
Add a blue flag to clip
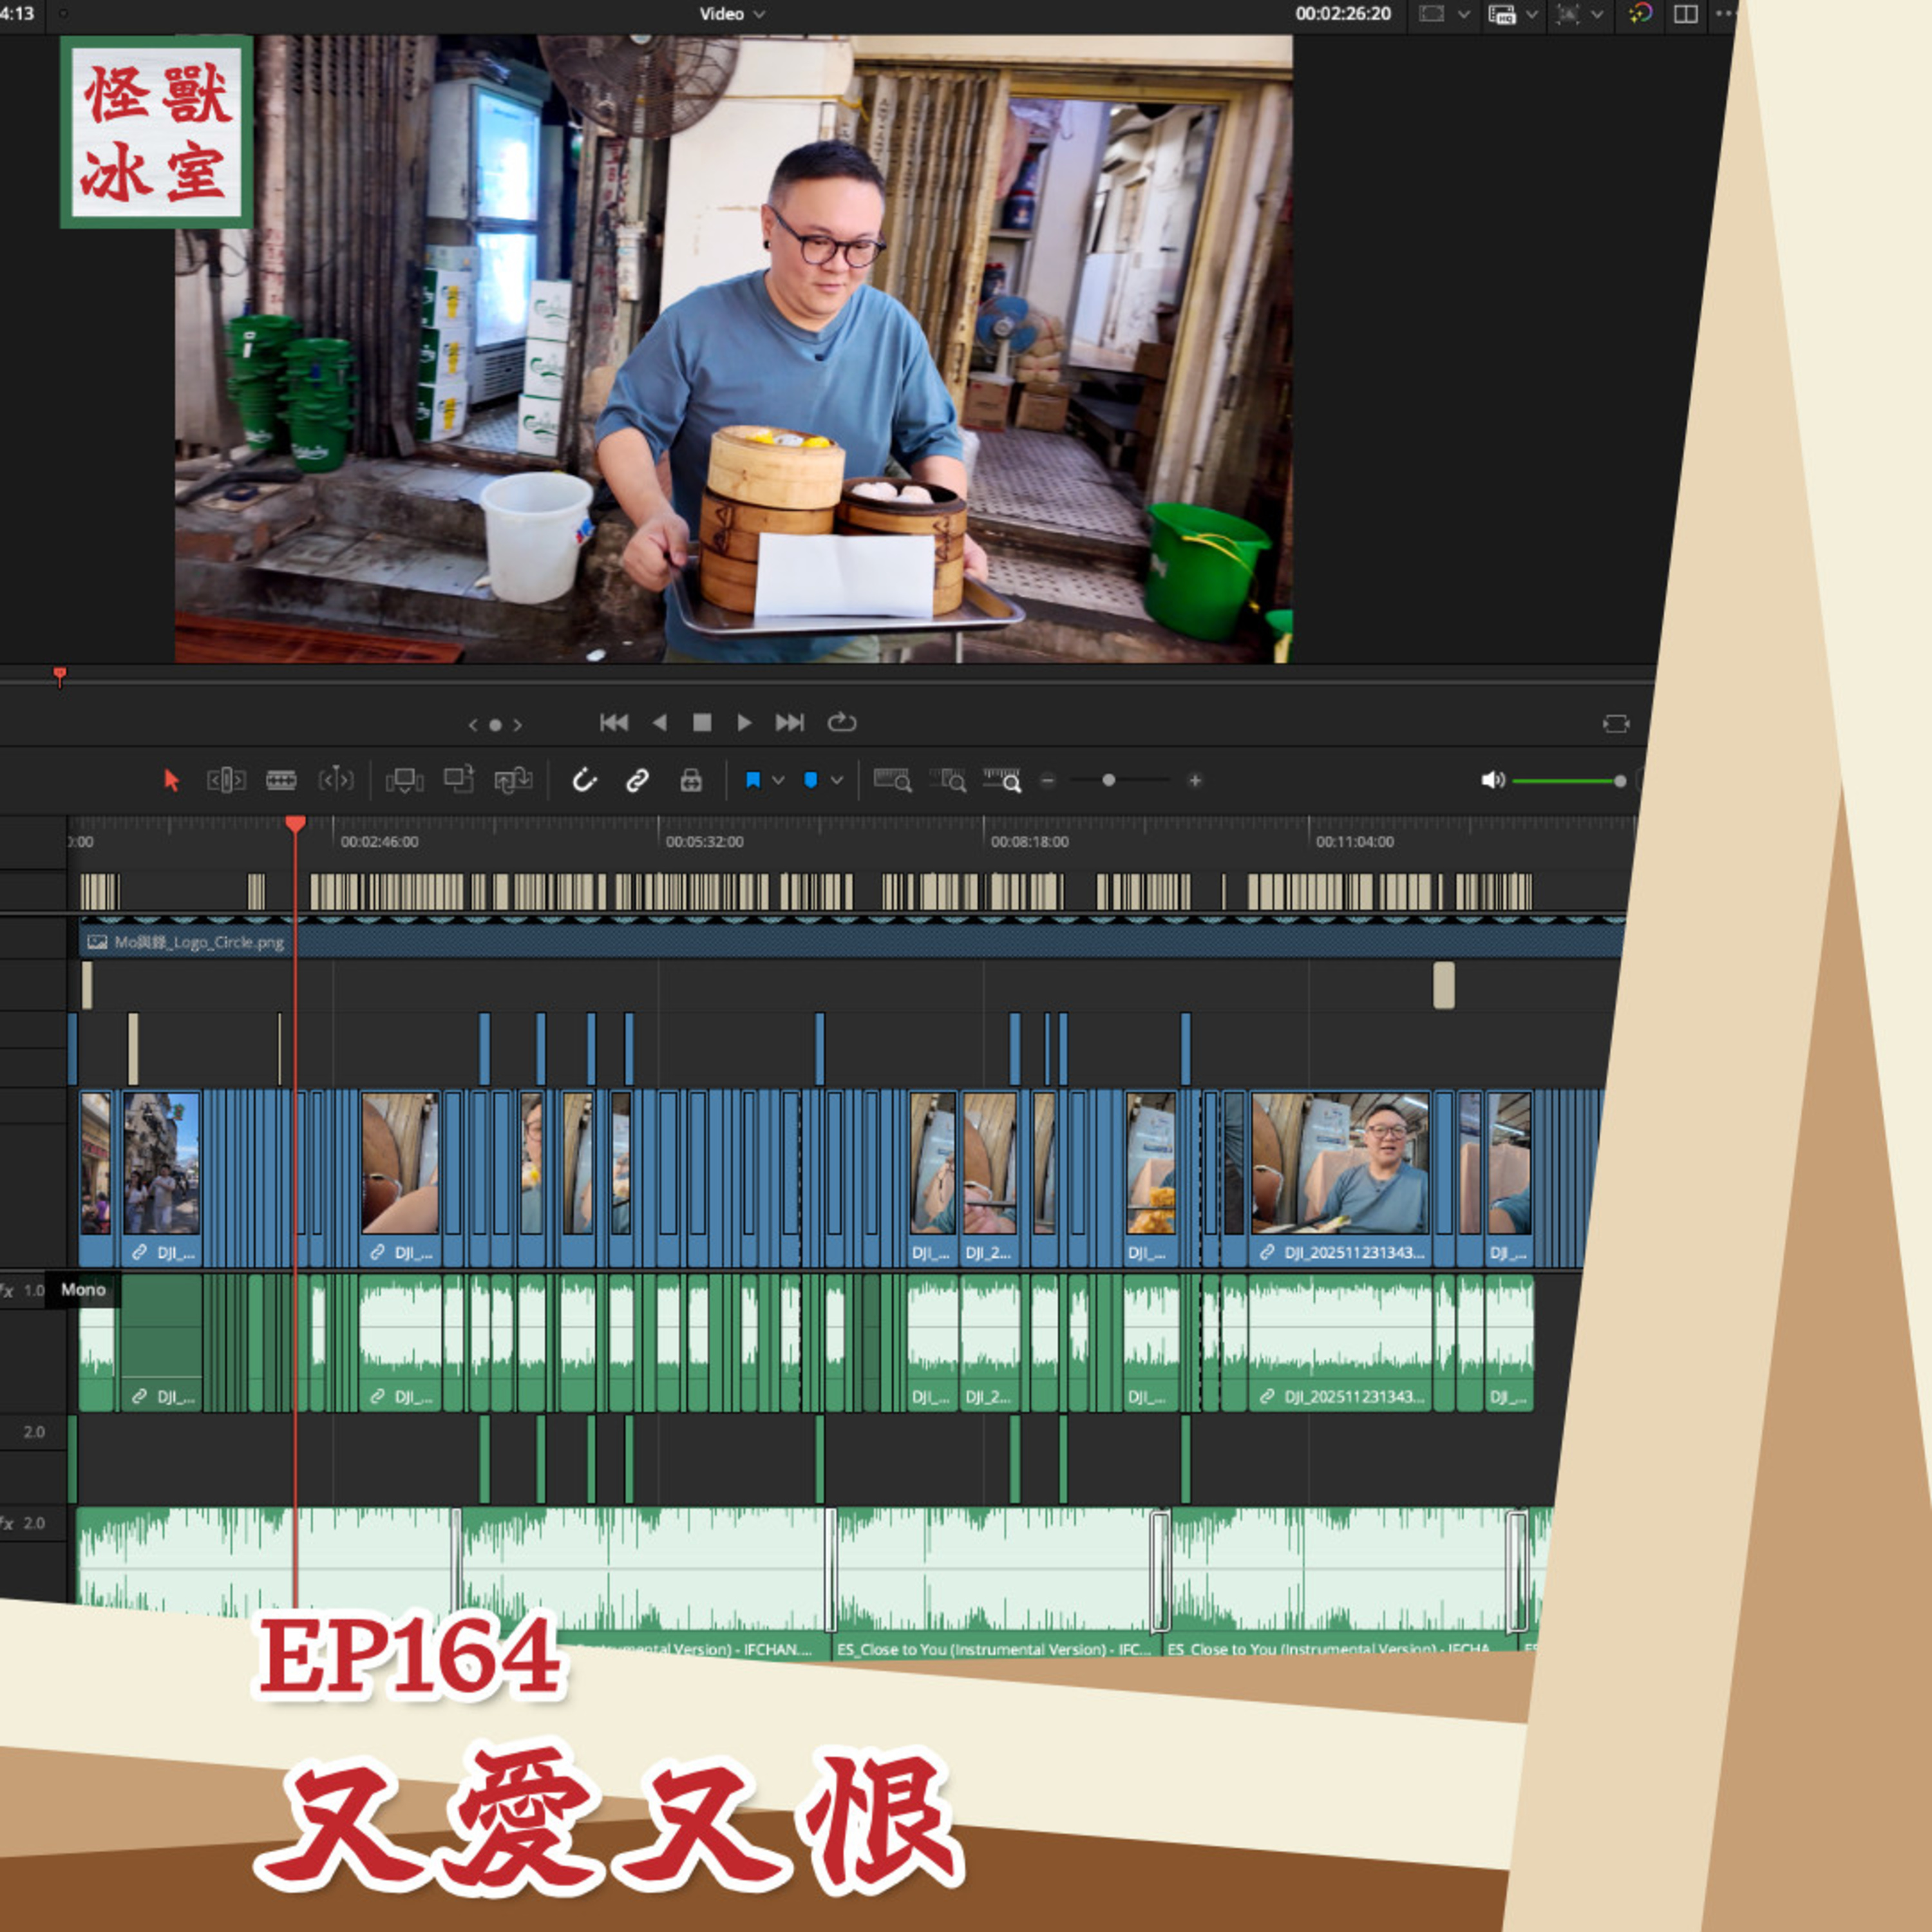753,780
